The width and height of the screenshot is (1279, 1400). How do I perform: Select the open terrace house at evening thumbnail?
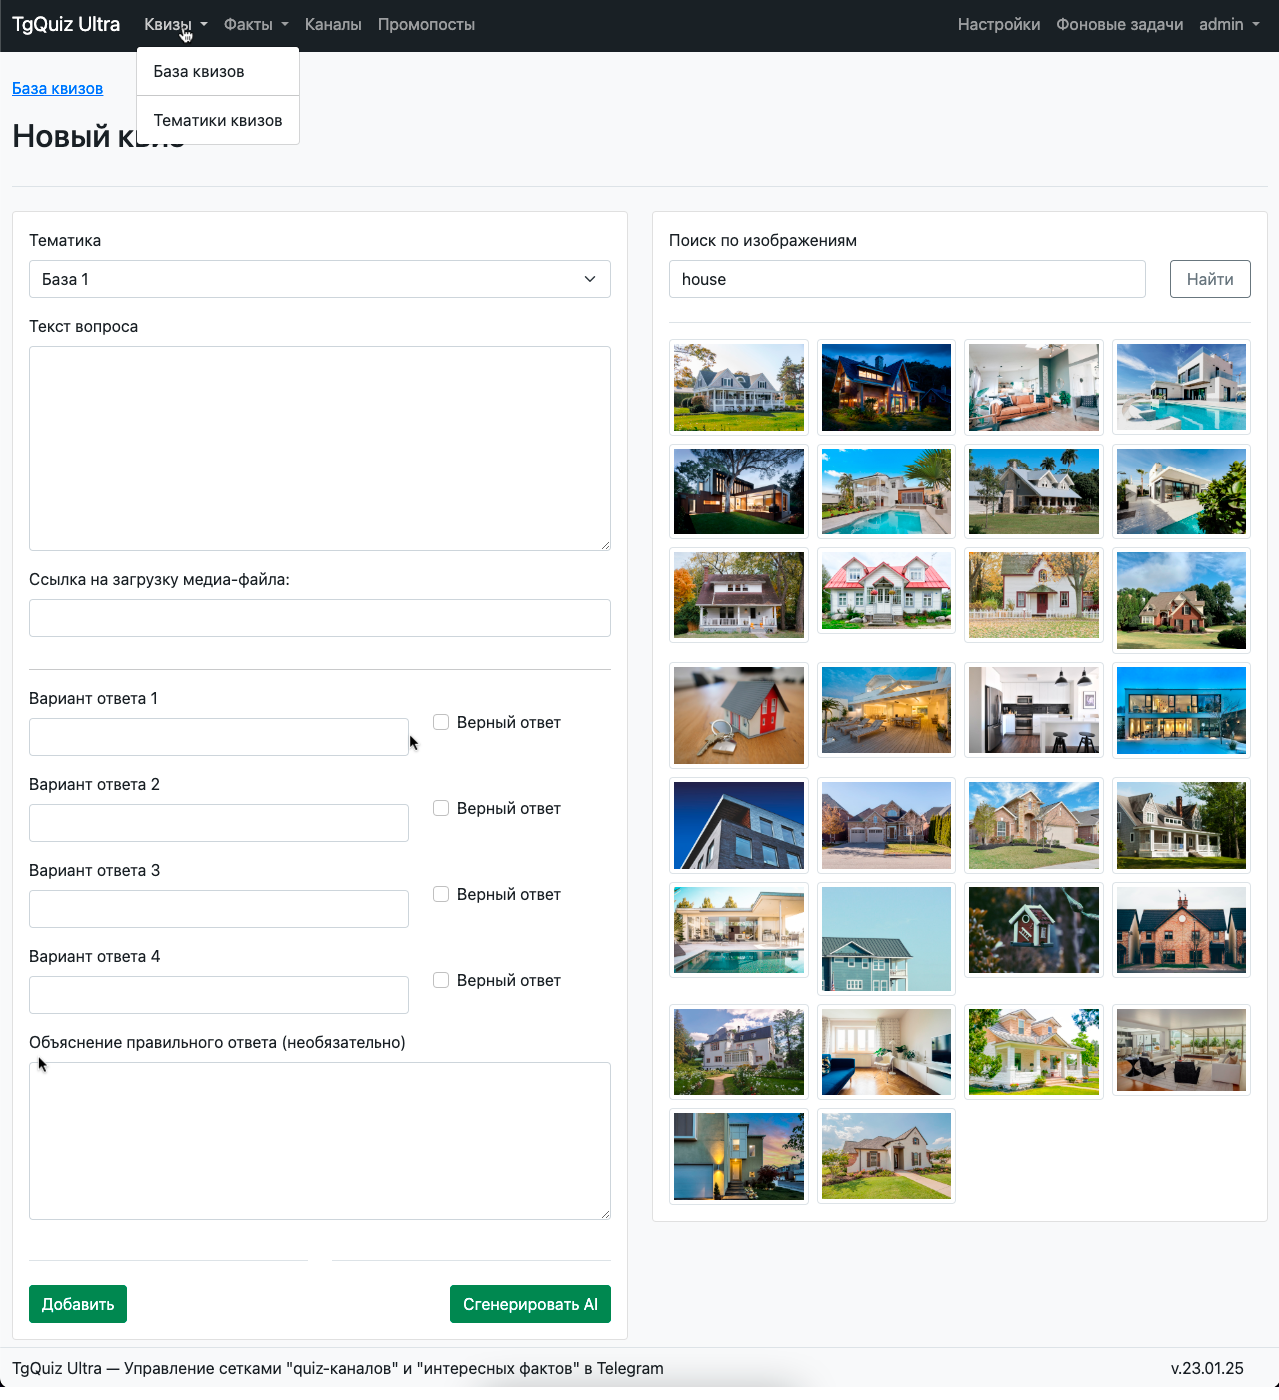886,710
